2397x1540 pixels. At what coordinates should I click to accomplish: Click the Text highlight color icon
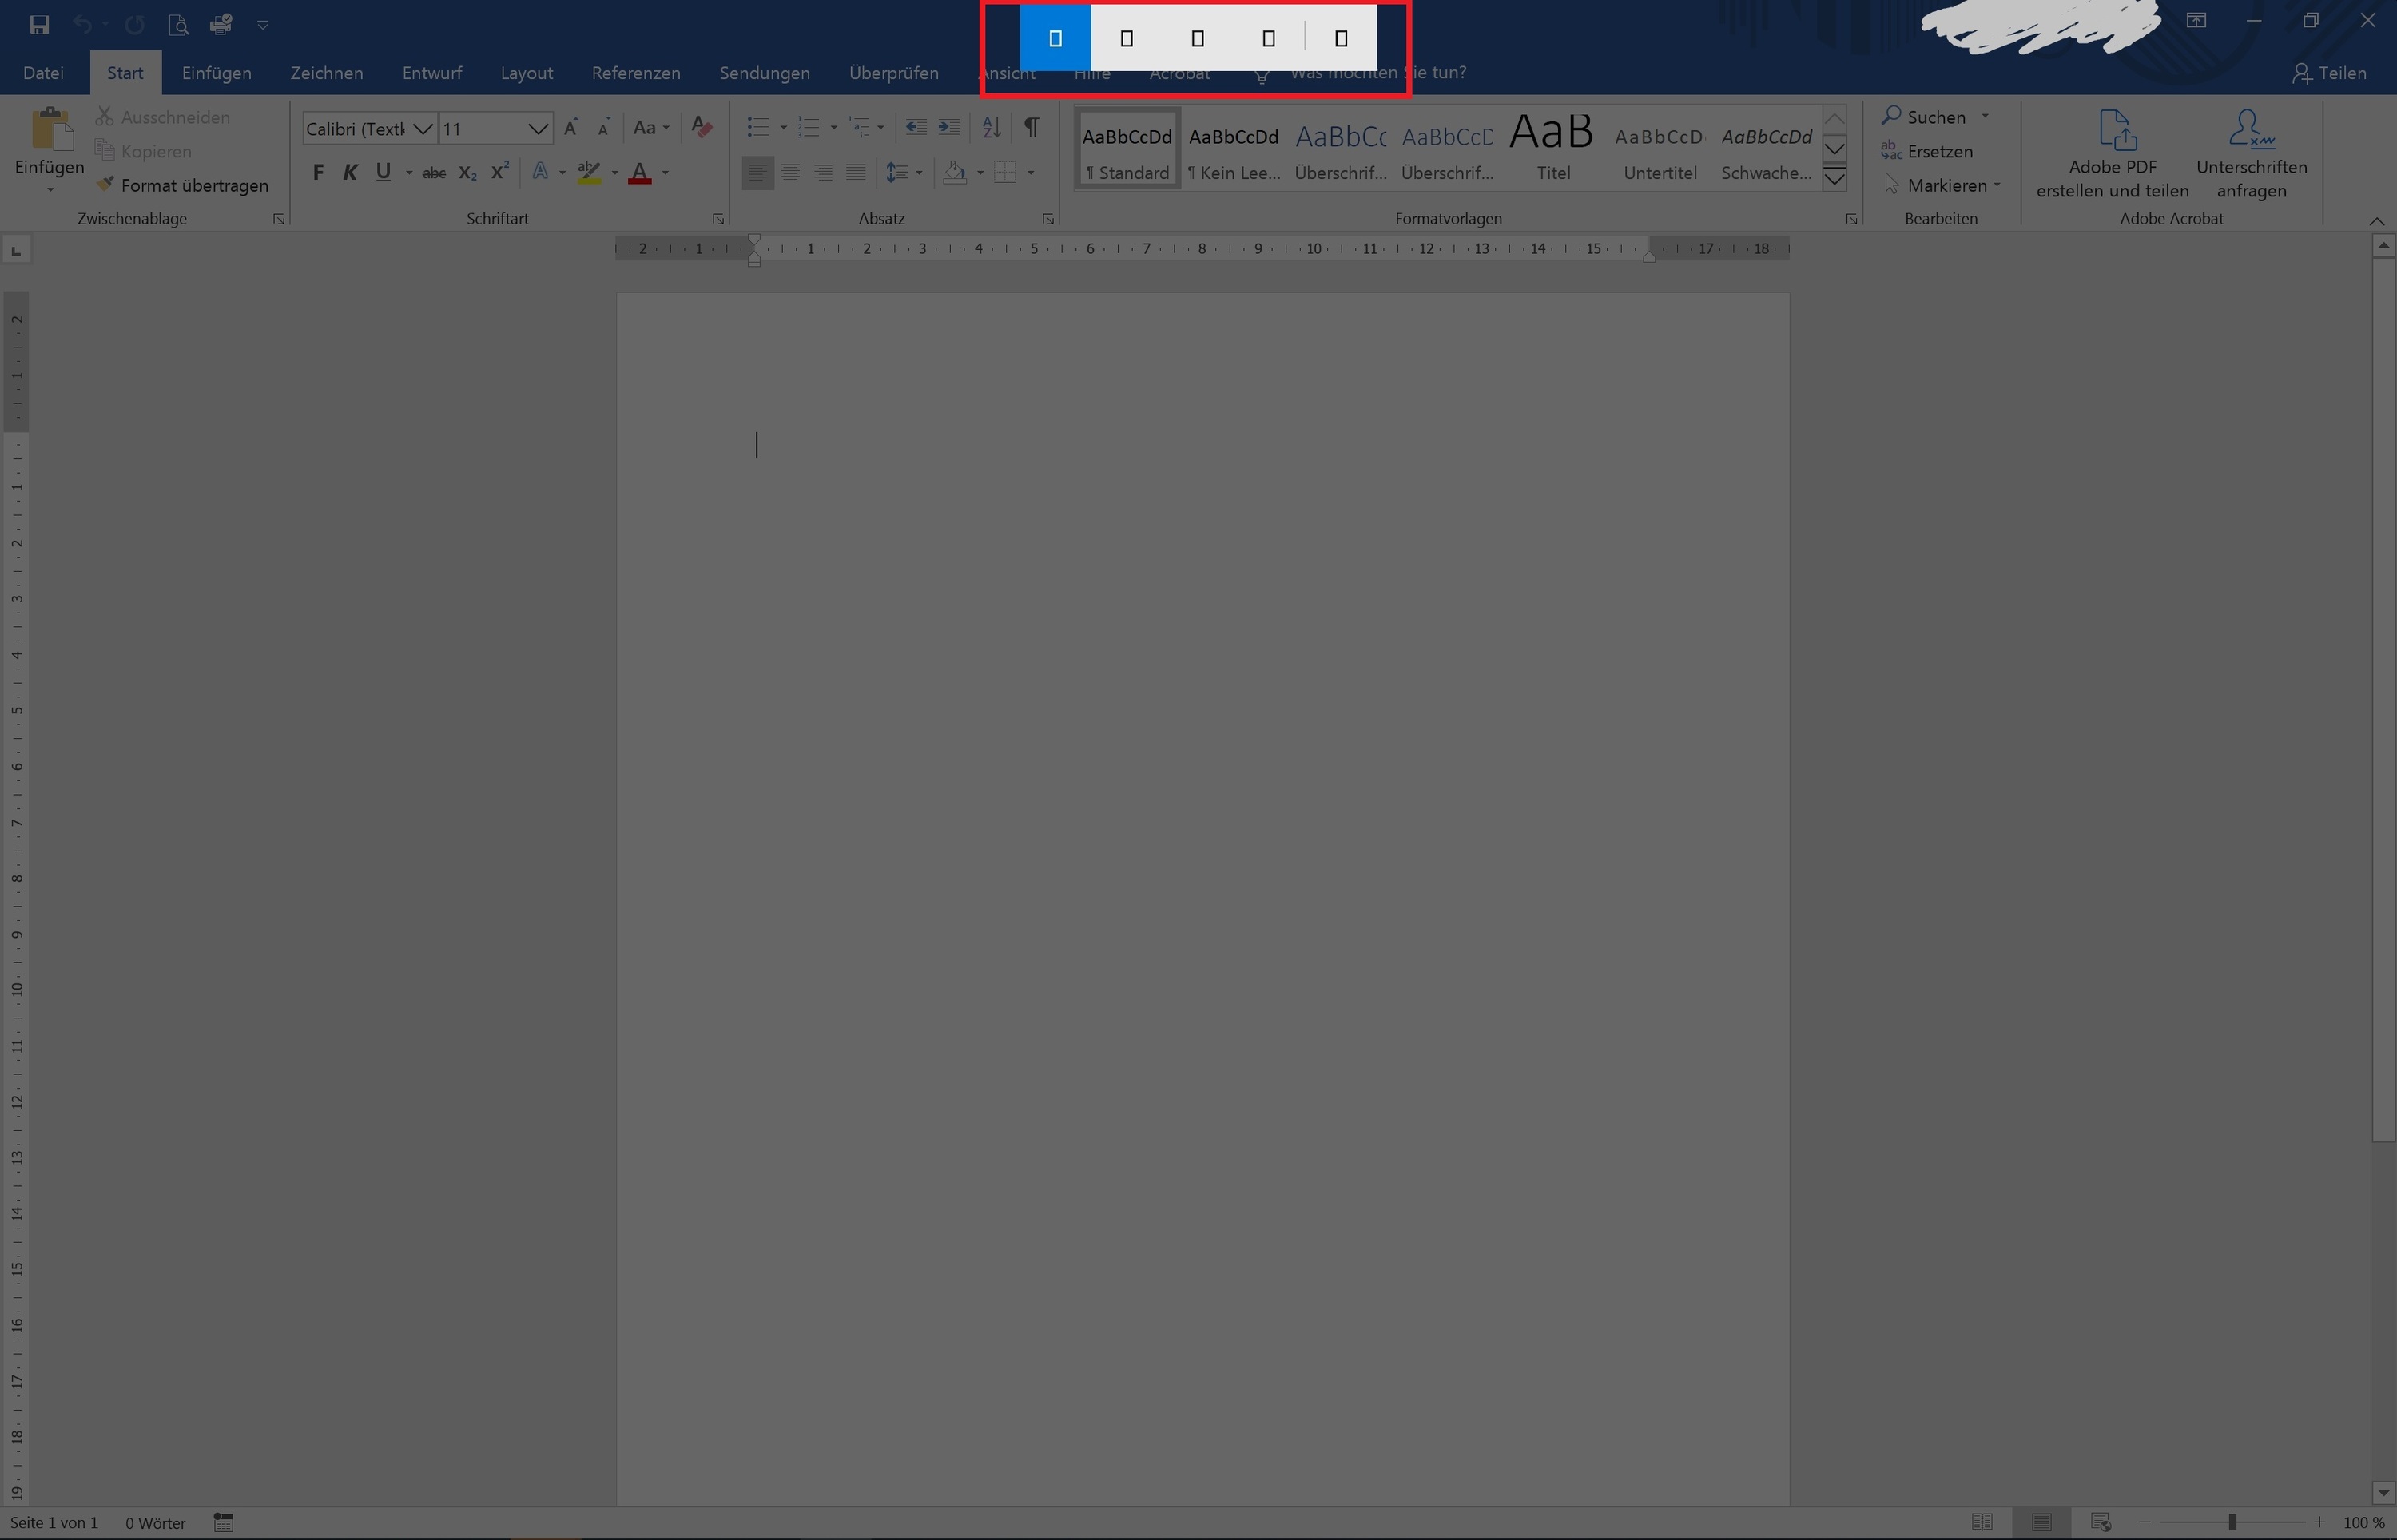pyautogui.click(x=594, y=171)
